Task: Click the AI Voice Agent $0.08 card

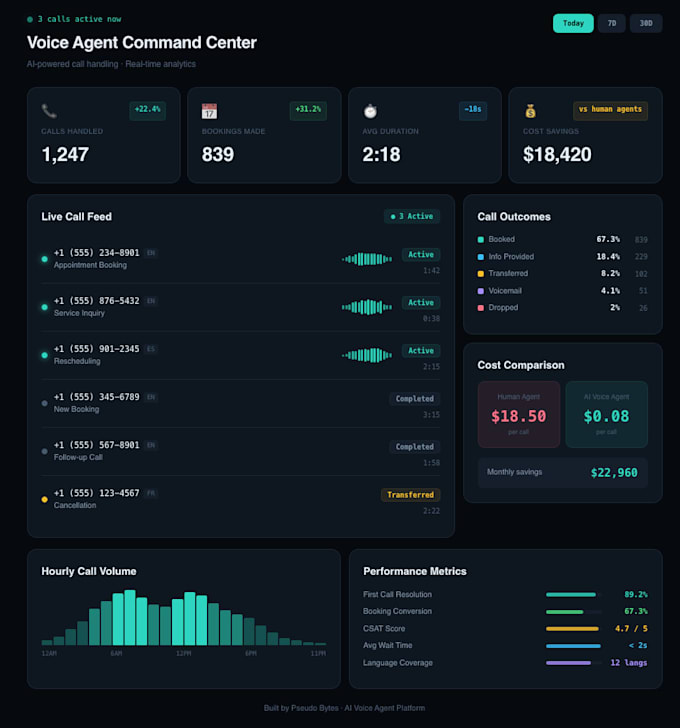Action: click(606, 415)
